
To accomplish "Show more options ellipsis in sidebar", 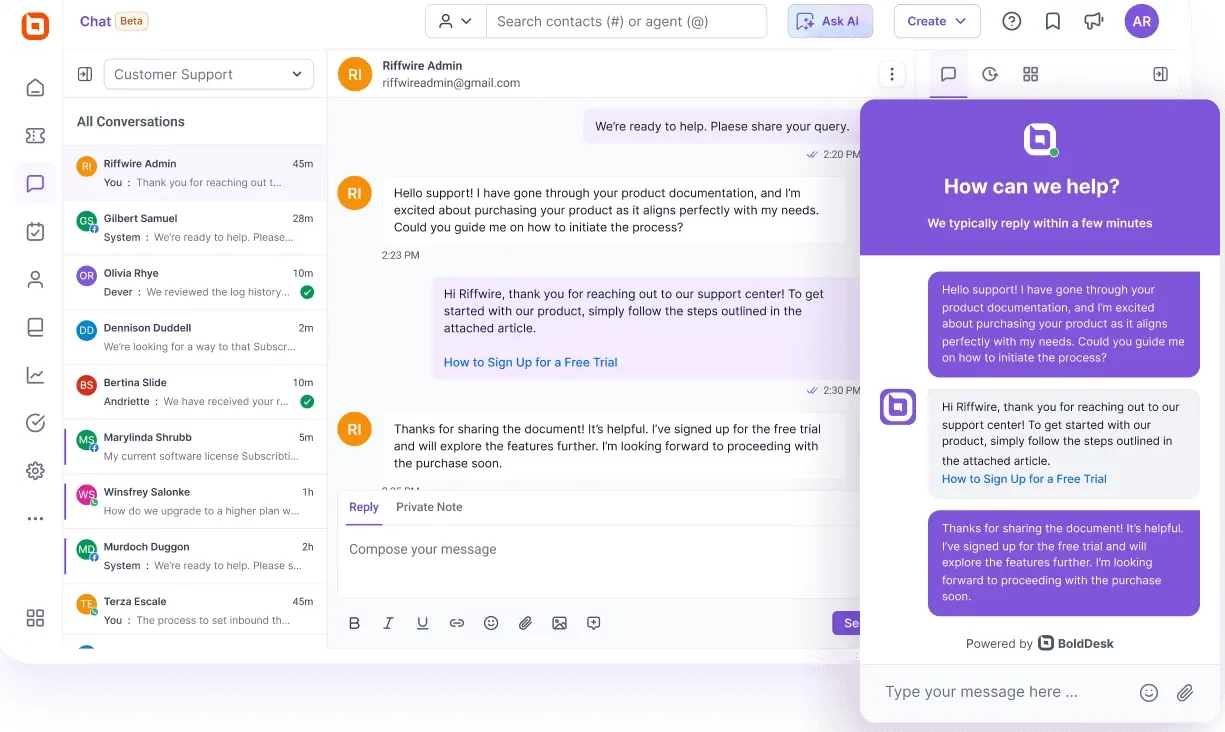I will click(35, 518).
